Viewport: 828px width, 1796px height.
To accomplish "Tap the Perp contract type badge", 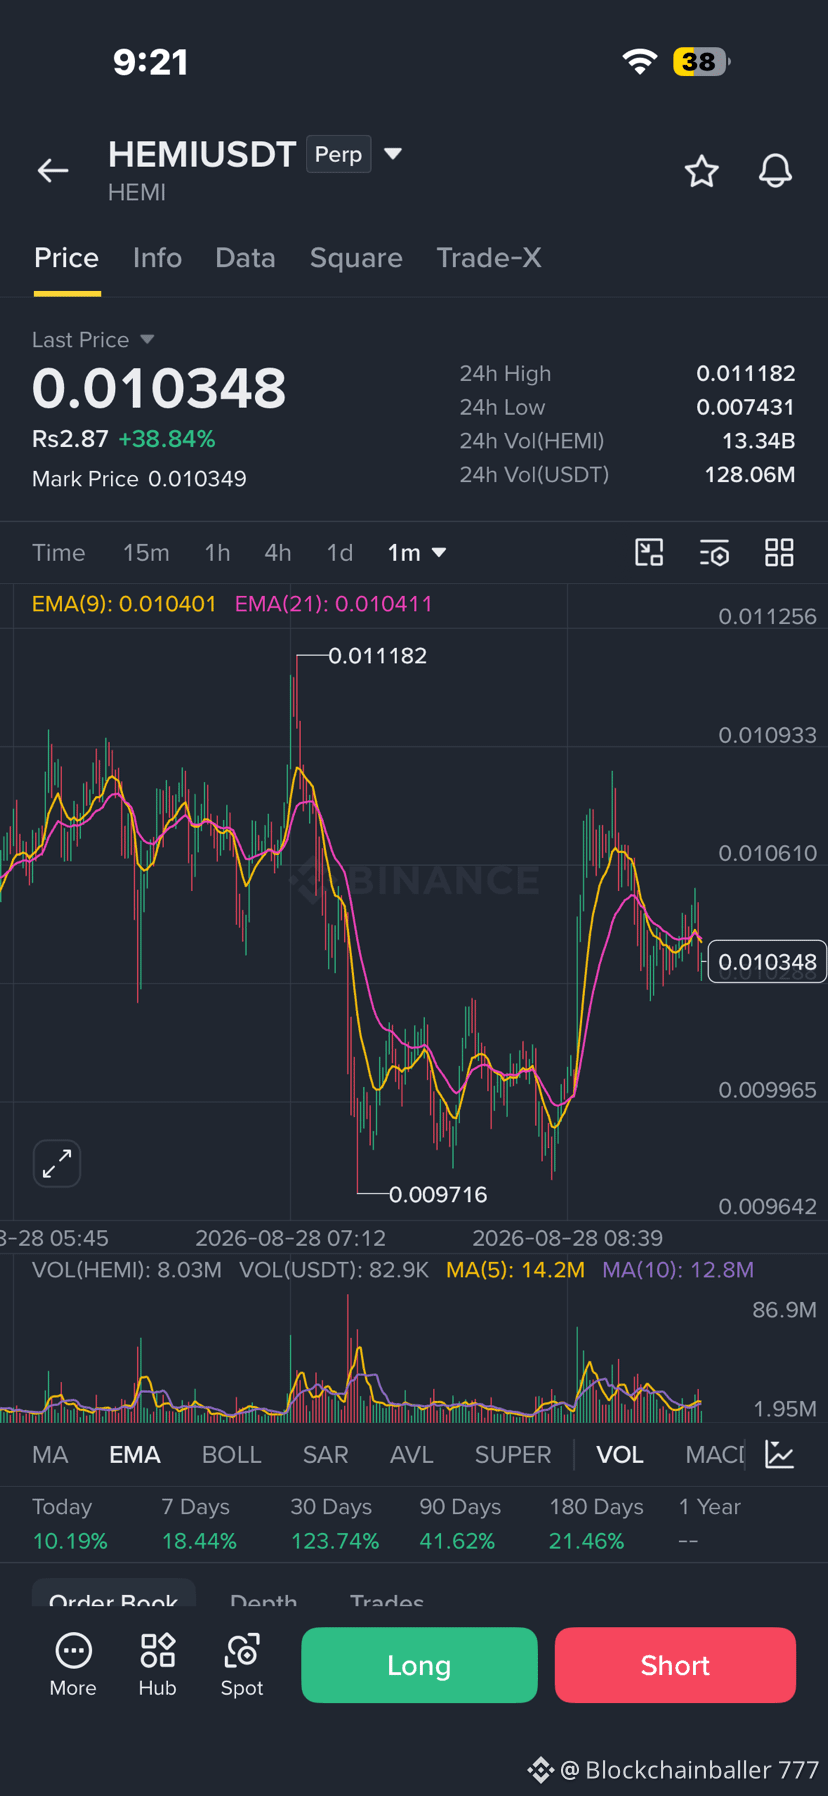I will pos(338,154).
